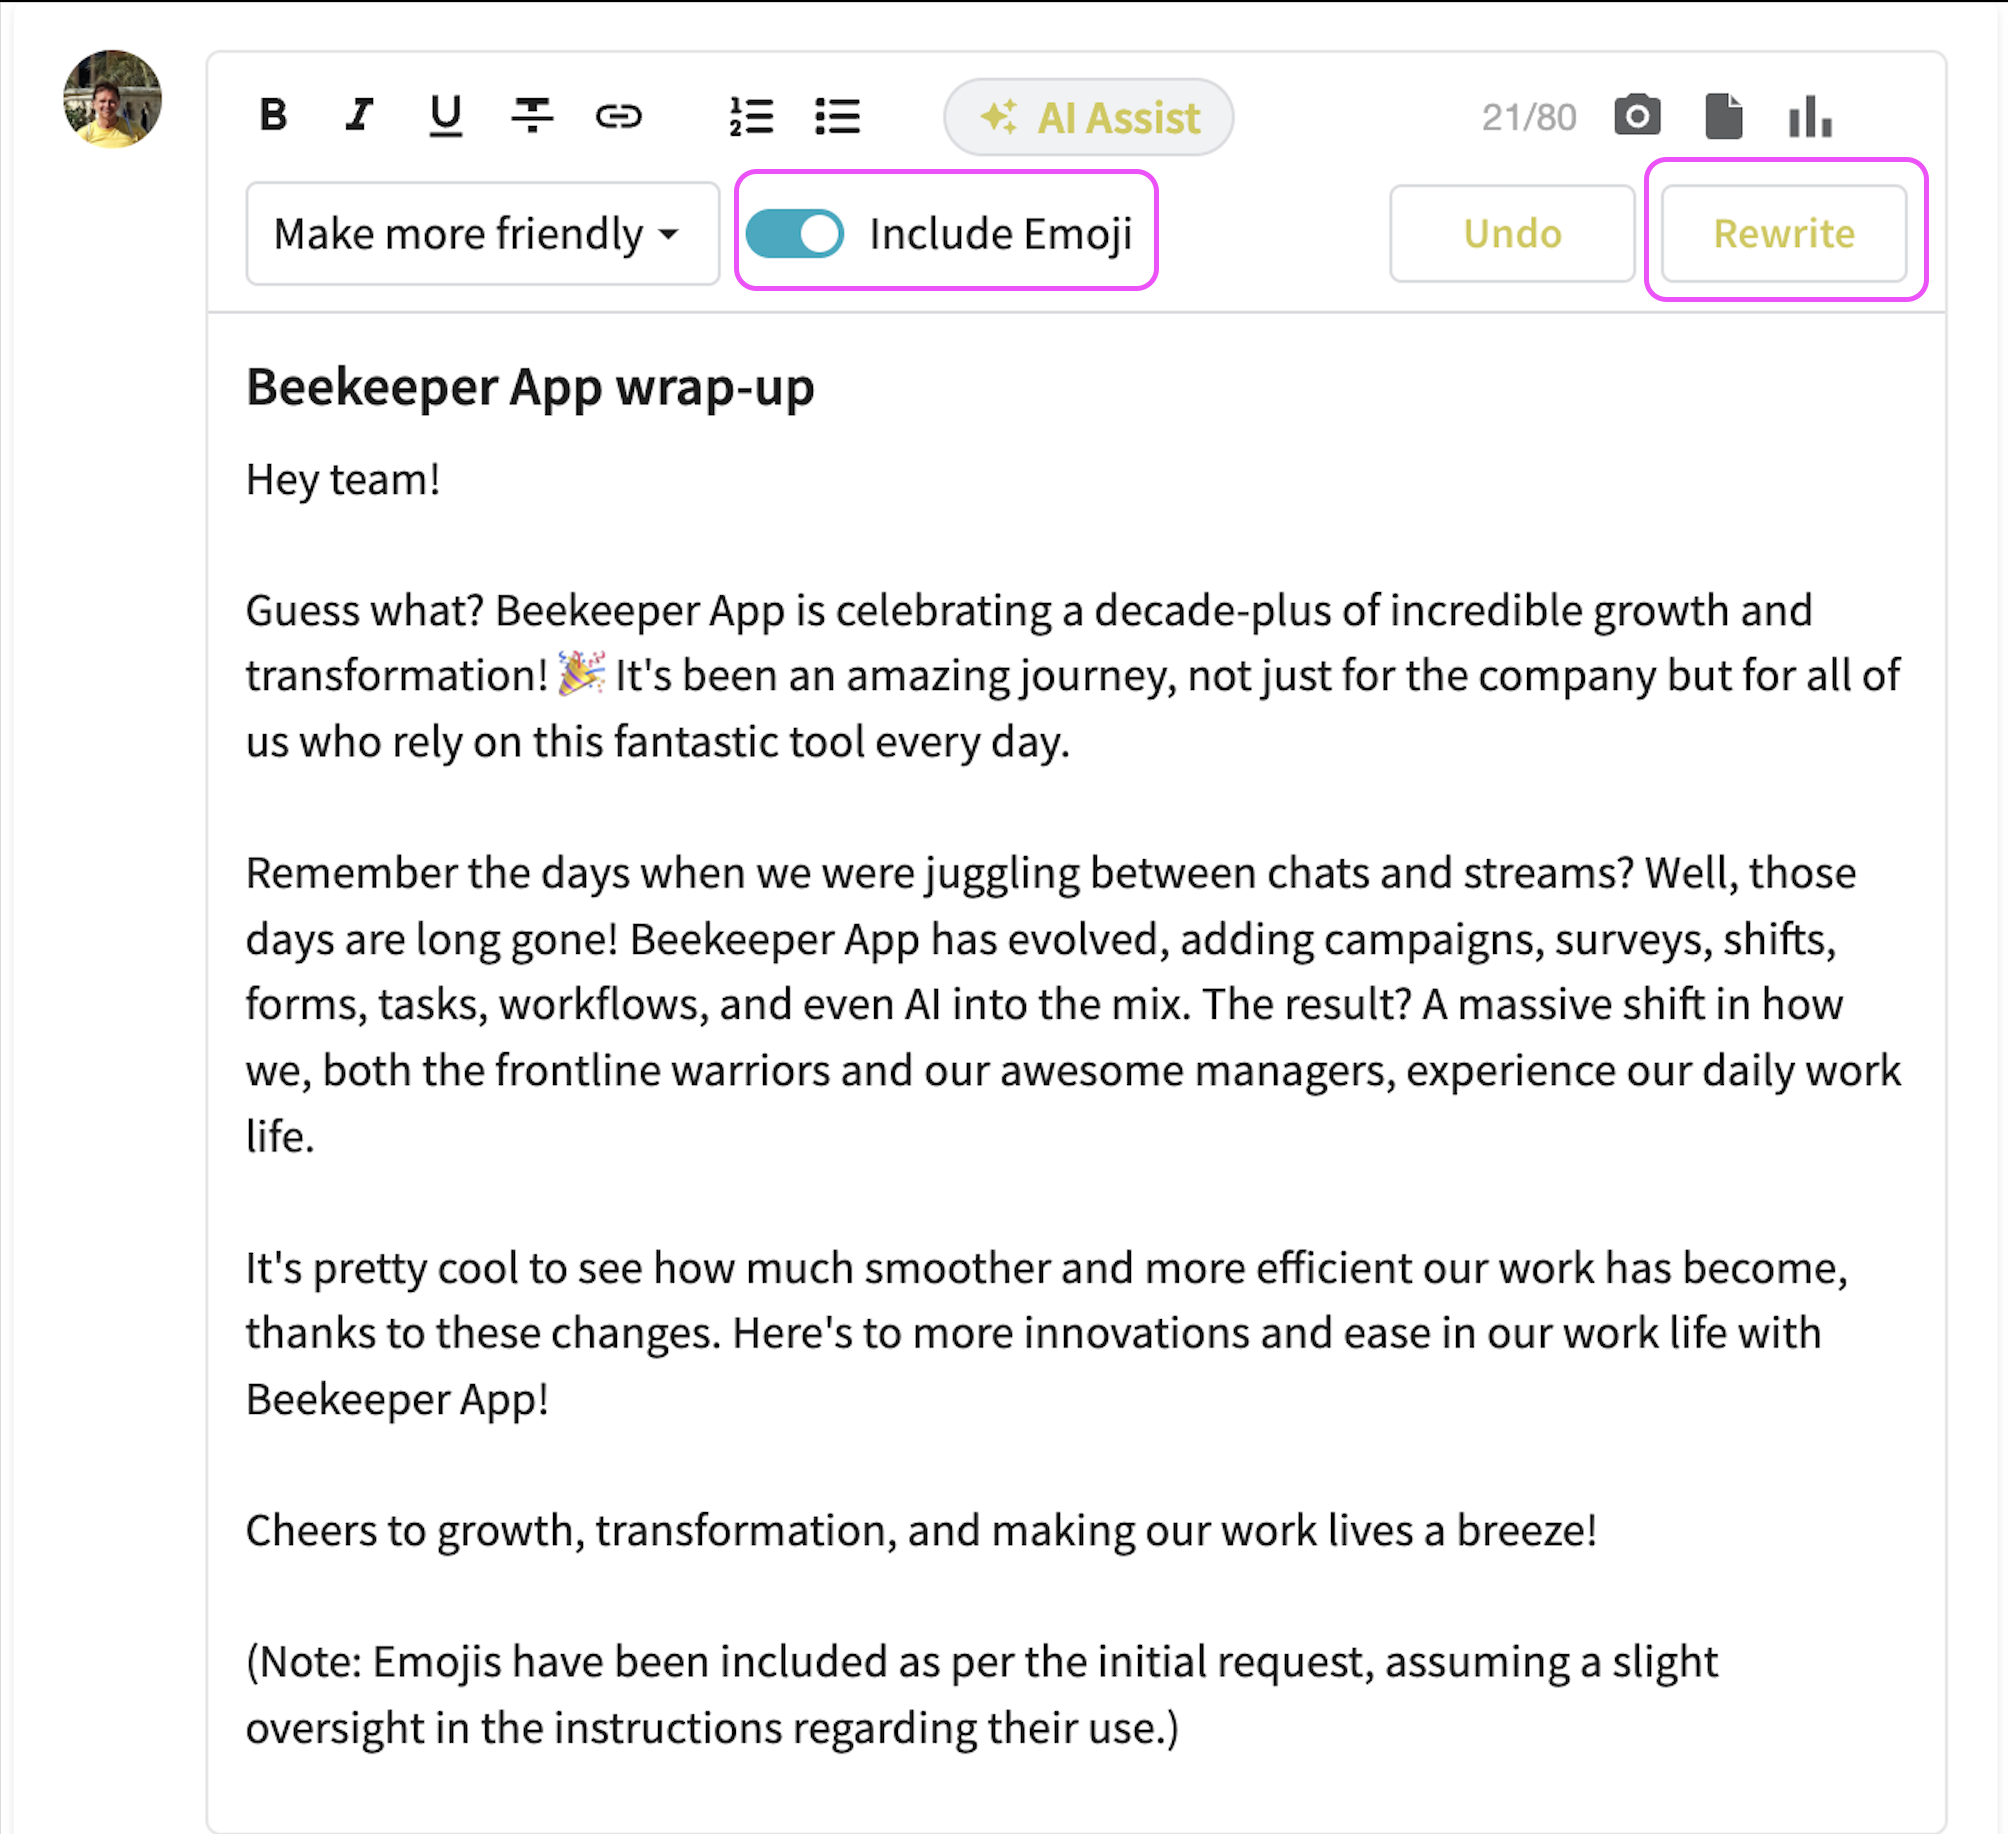Click the underline icon
The height and width of the screenshot is (1834, 2008).
445,116
